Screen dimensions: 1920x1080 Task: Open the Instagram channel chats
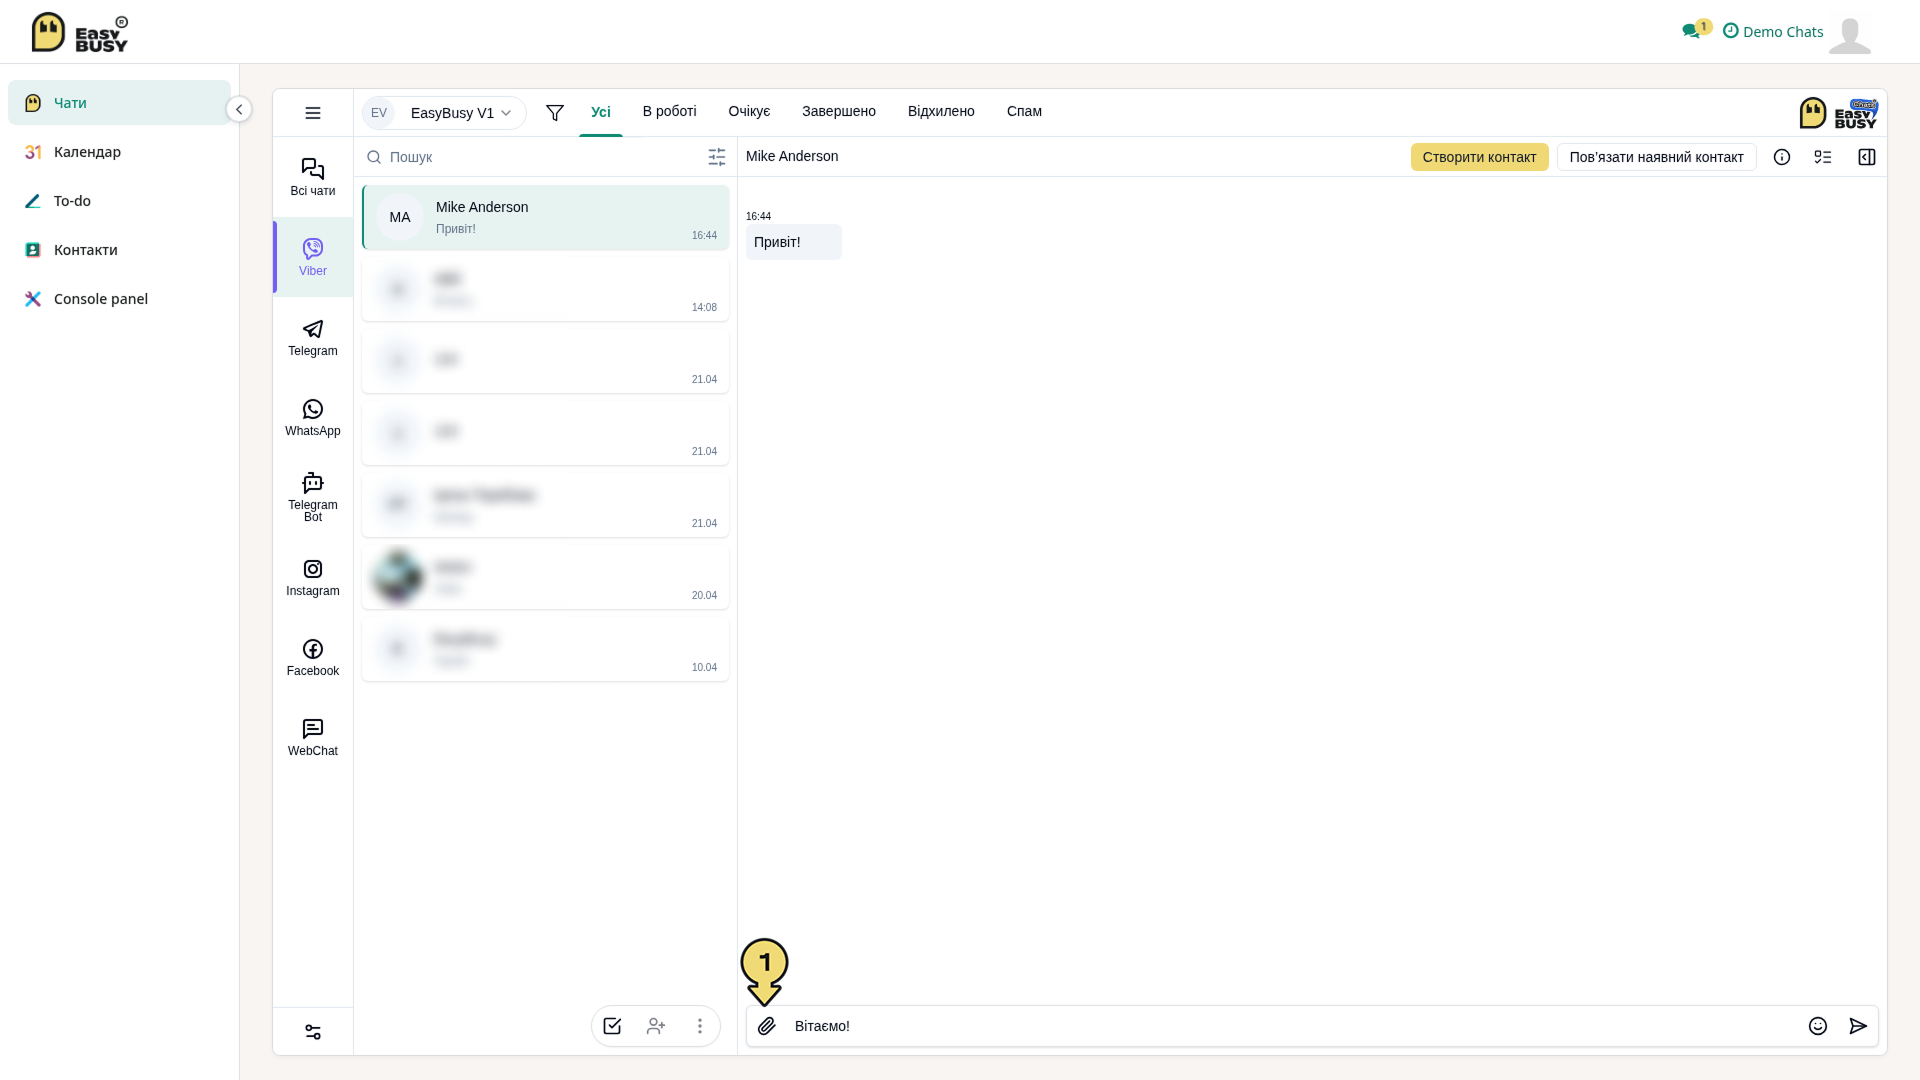(x=313, y=577)
